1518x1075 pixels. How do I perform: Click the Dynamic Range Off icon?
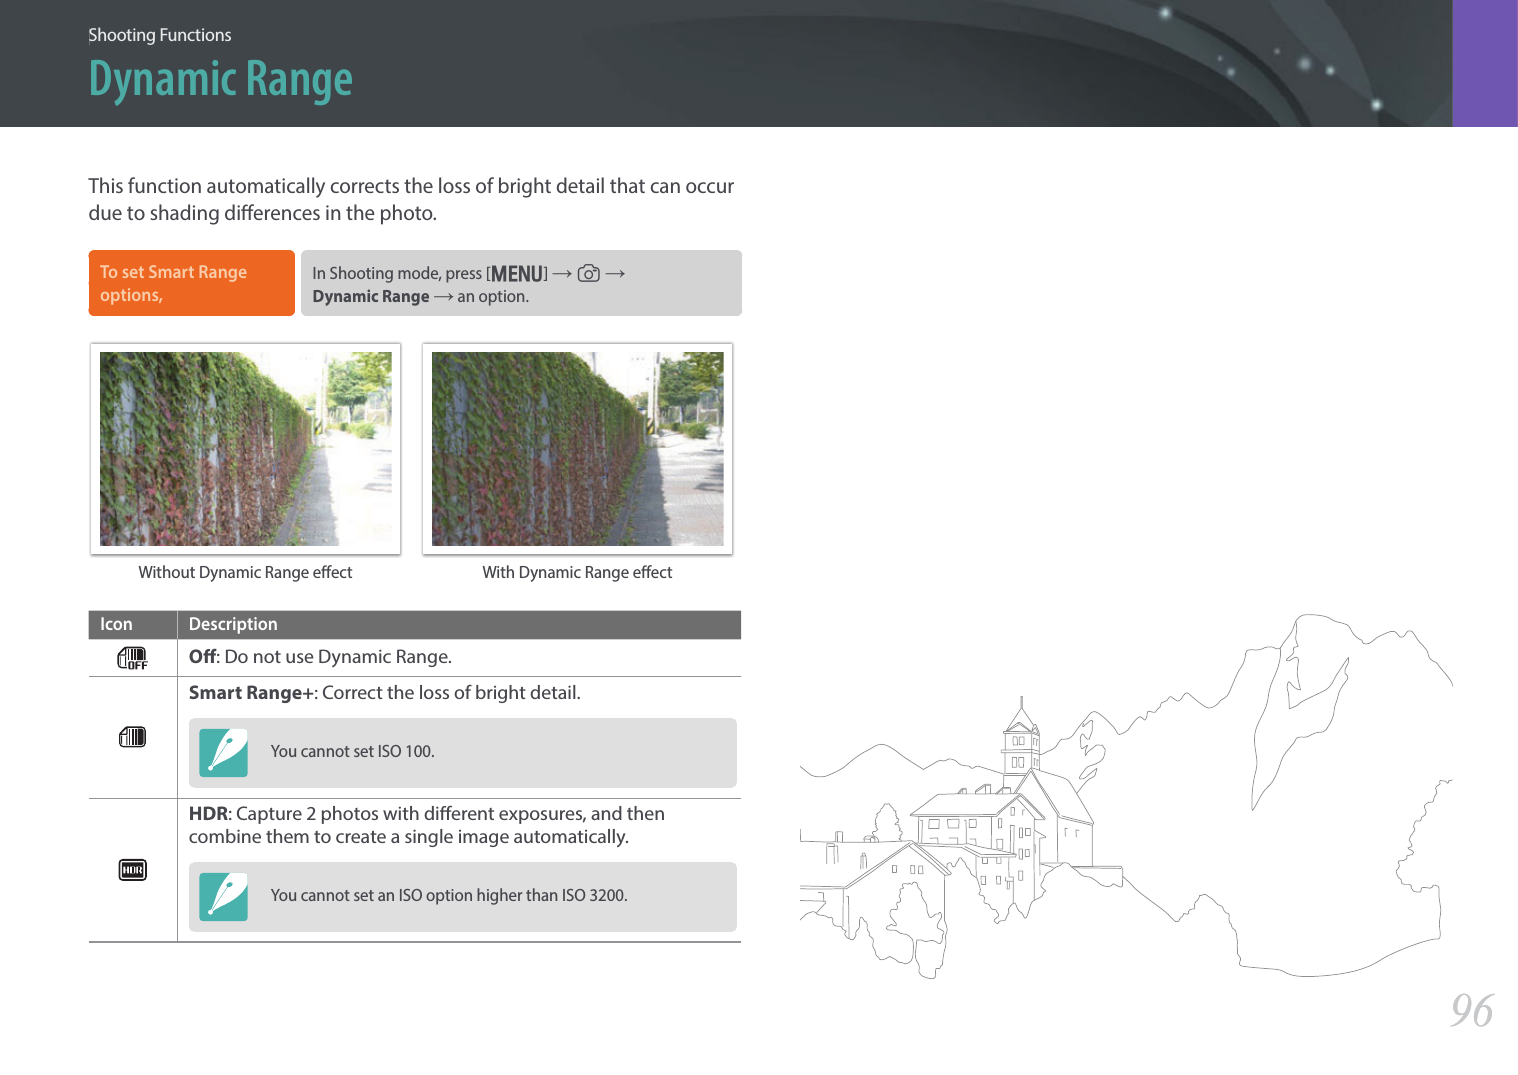point(132,658)
